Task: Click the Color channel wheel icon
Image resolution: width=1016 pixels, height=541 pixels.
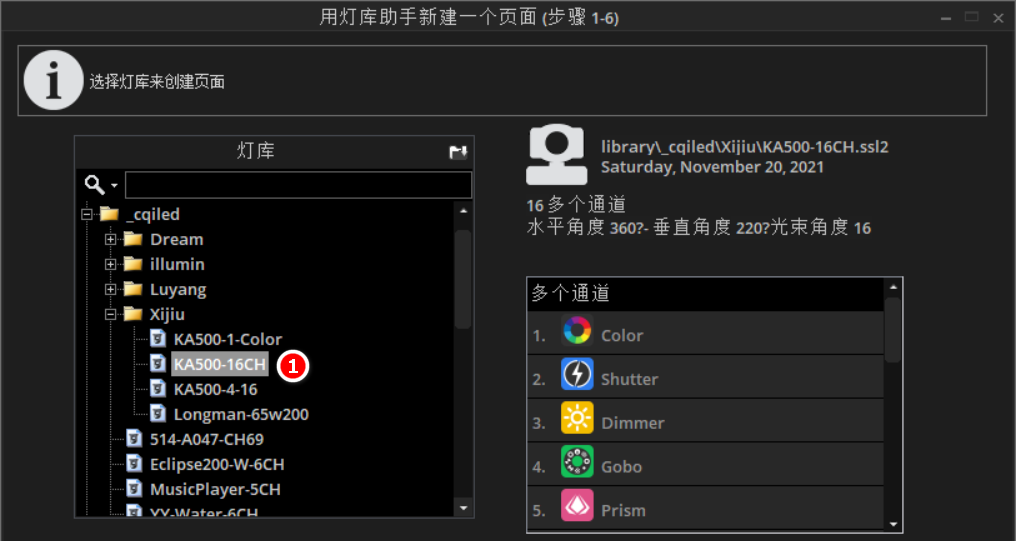Action: (577, 331)
